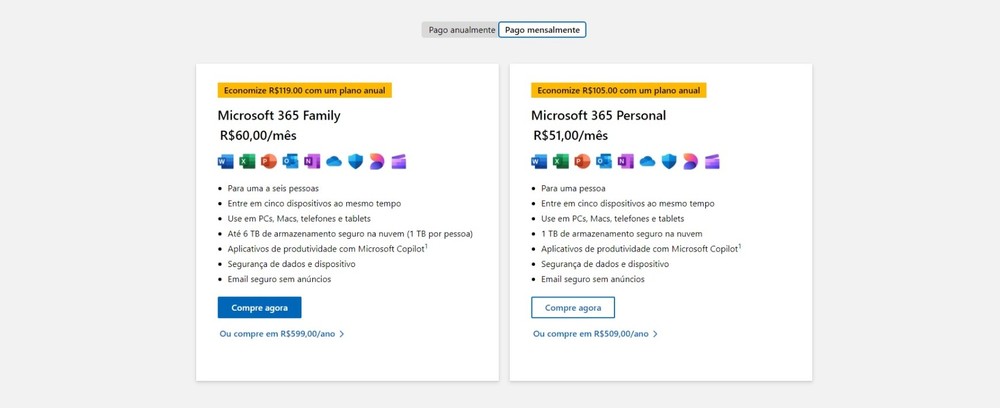Click the OneDrive cloud icon in Personal plan

tap(647, 162)
